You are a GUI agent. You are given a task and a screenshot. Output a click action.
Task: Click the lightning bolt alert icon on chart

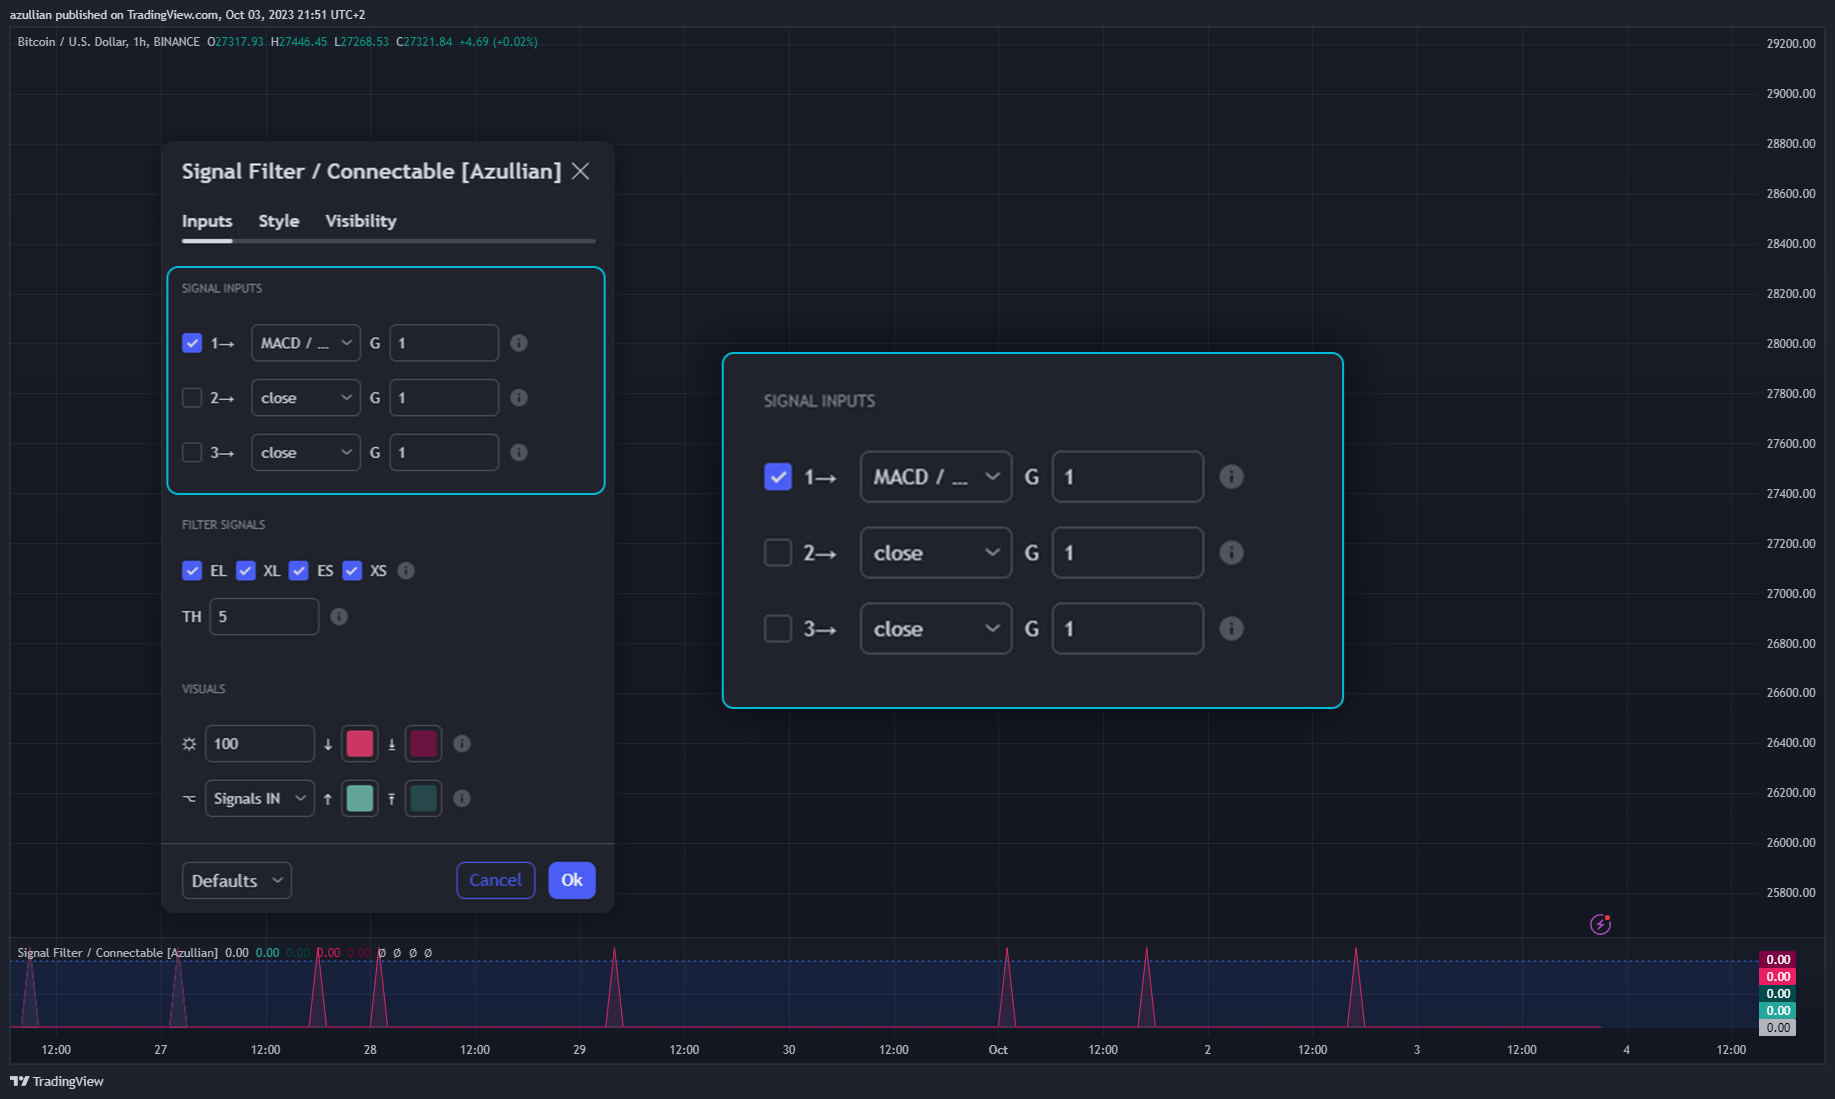1601,924
